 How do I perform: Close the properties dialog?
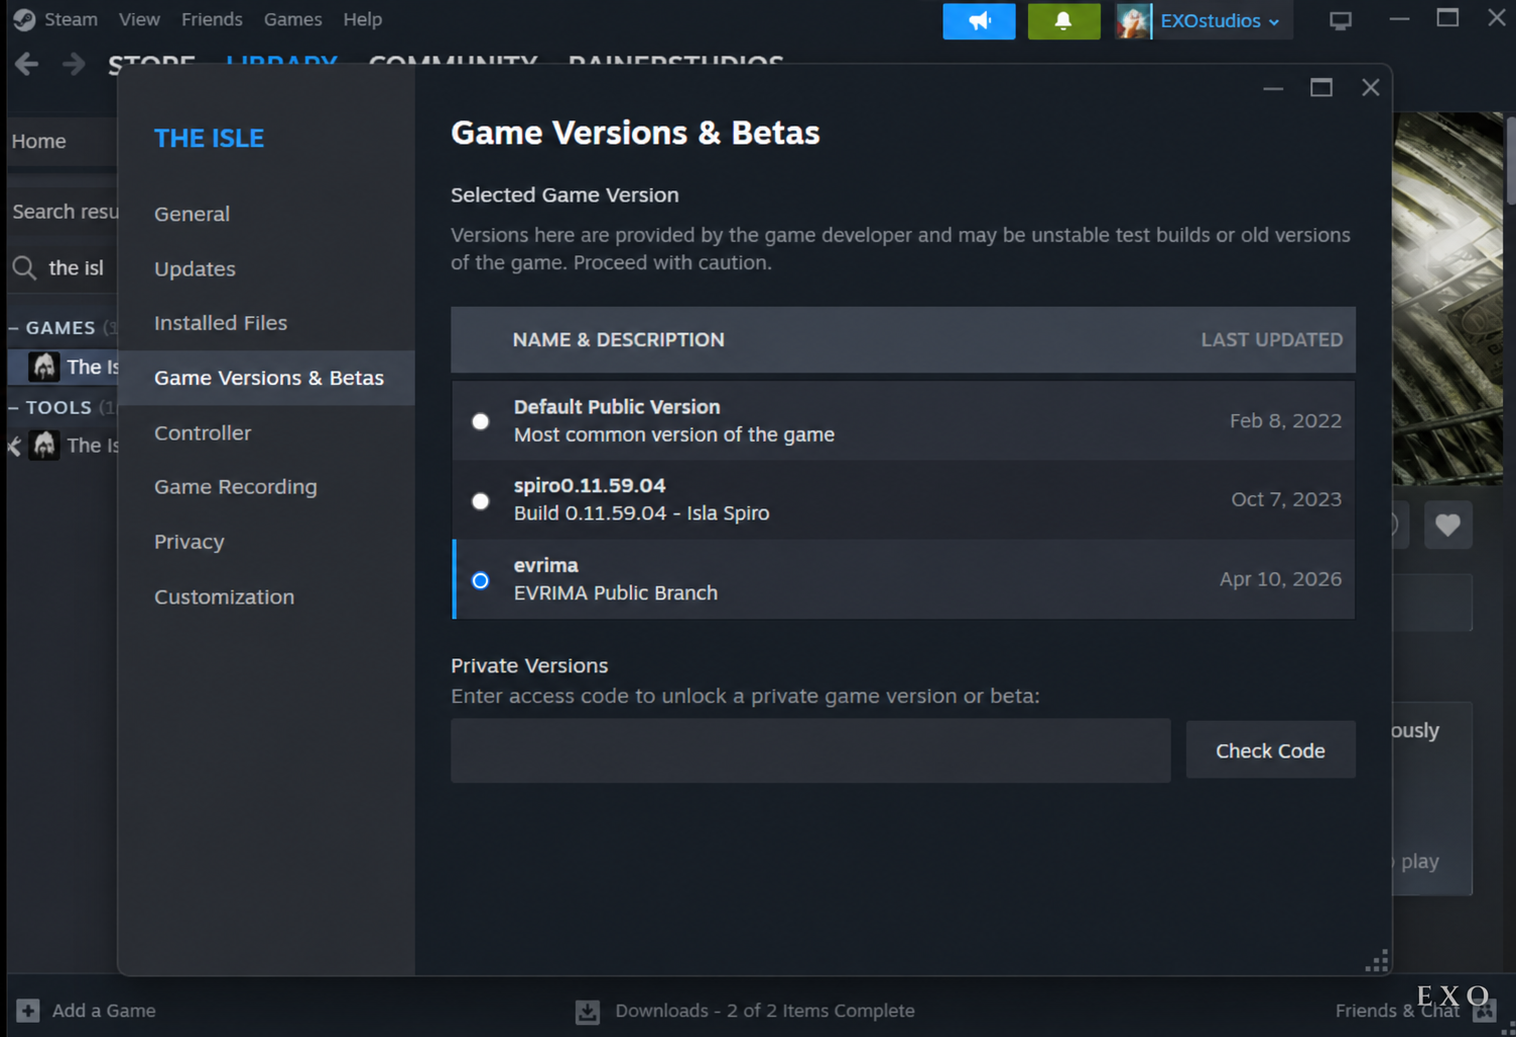(1371, 88)
